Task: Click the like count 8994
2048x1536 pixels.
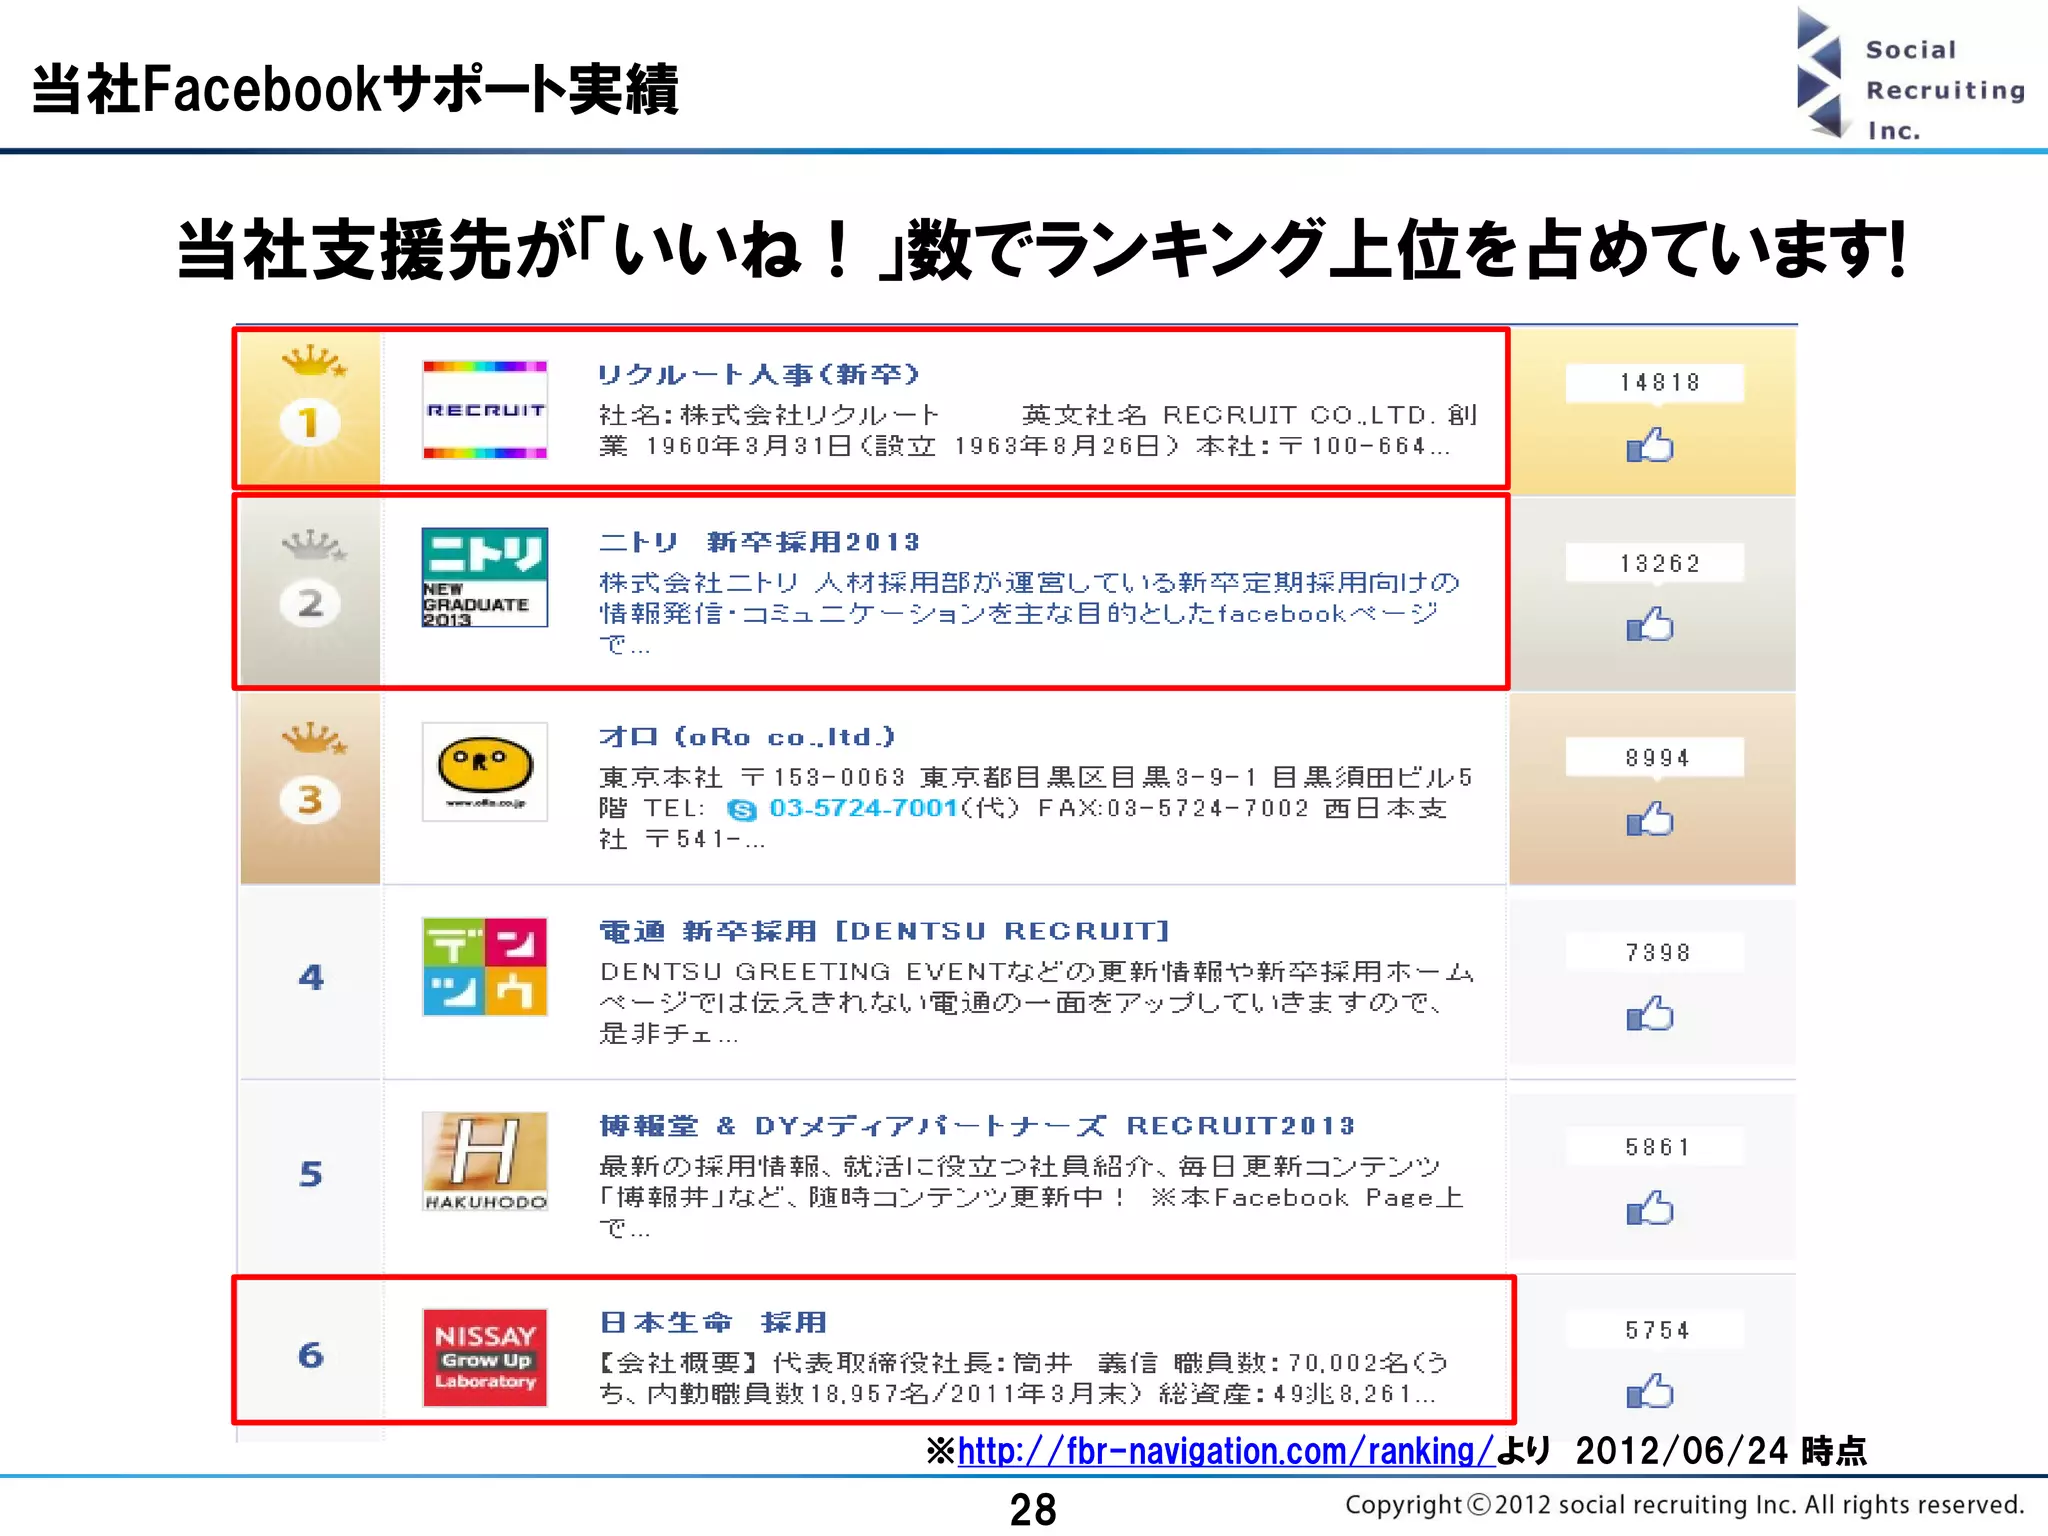Action: (1657, 758)
